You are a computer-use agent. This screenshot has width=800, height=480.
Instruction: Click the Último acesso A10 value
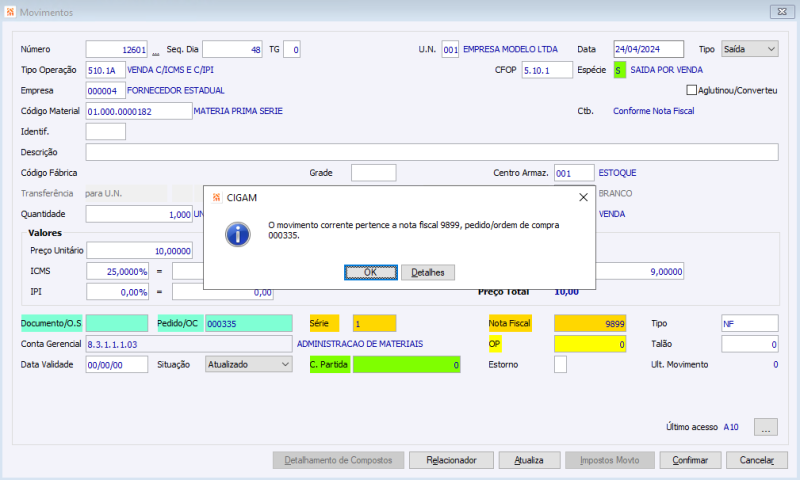tap(731, 427)
